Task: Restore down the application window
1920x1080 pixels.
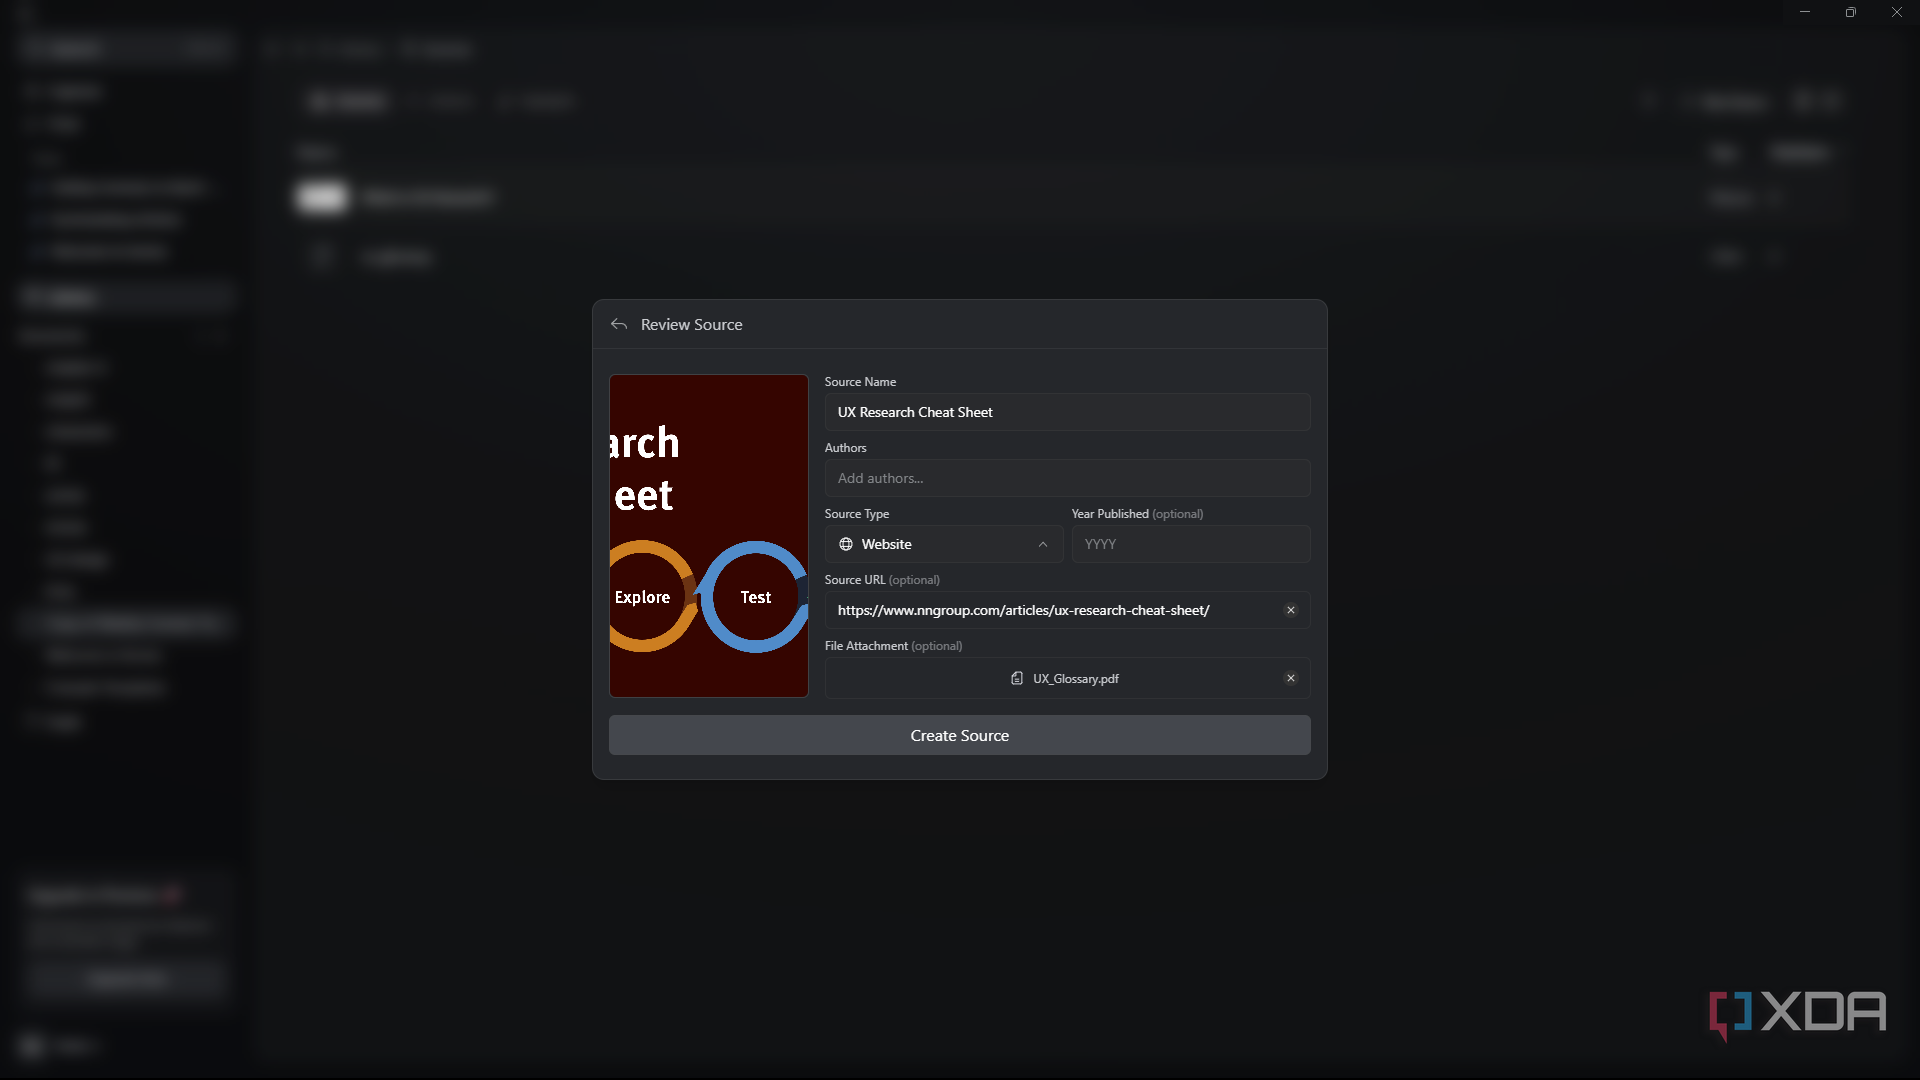Action: (x=1850, y=12)
